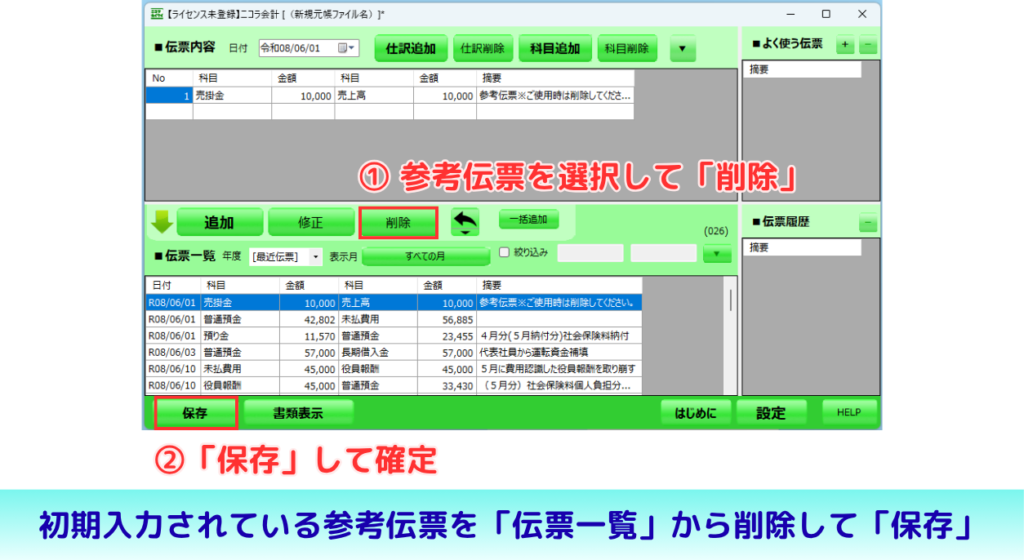Toggle the 絞り込み checkbox
The height and width of the screenshot is (560, 1024).
tap(504, 252)
